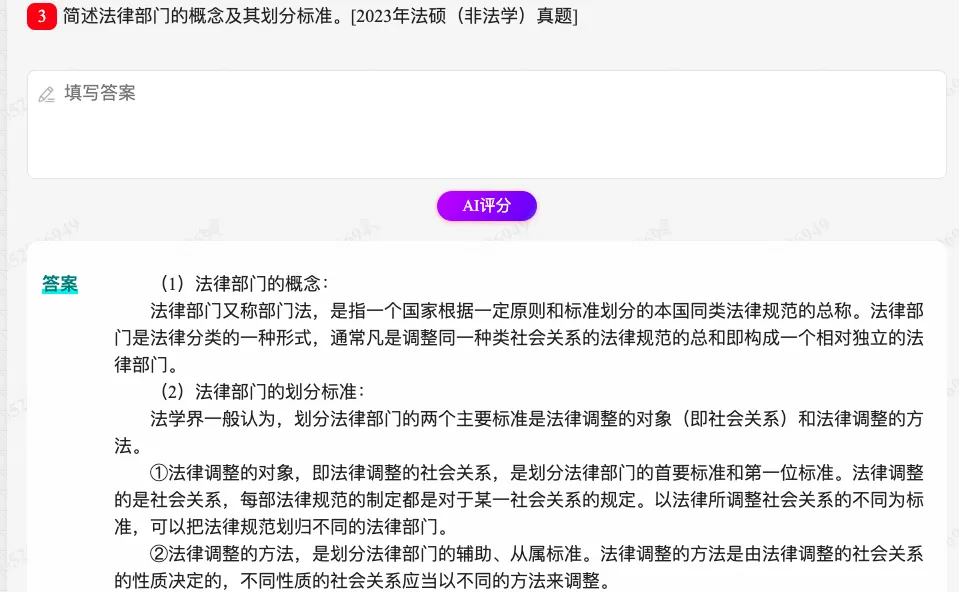Click the paragraph starting ①法律调整的对象
959x592 pixels.
519,500
